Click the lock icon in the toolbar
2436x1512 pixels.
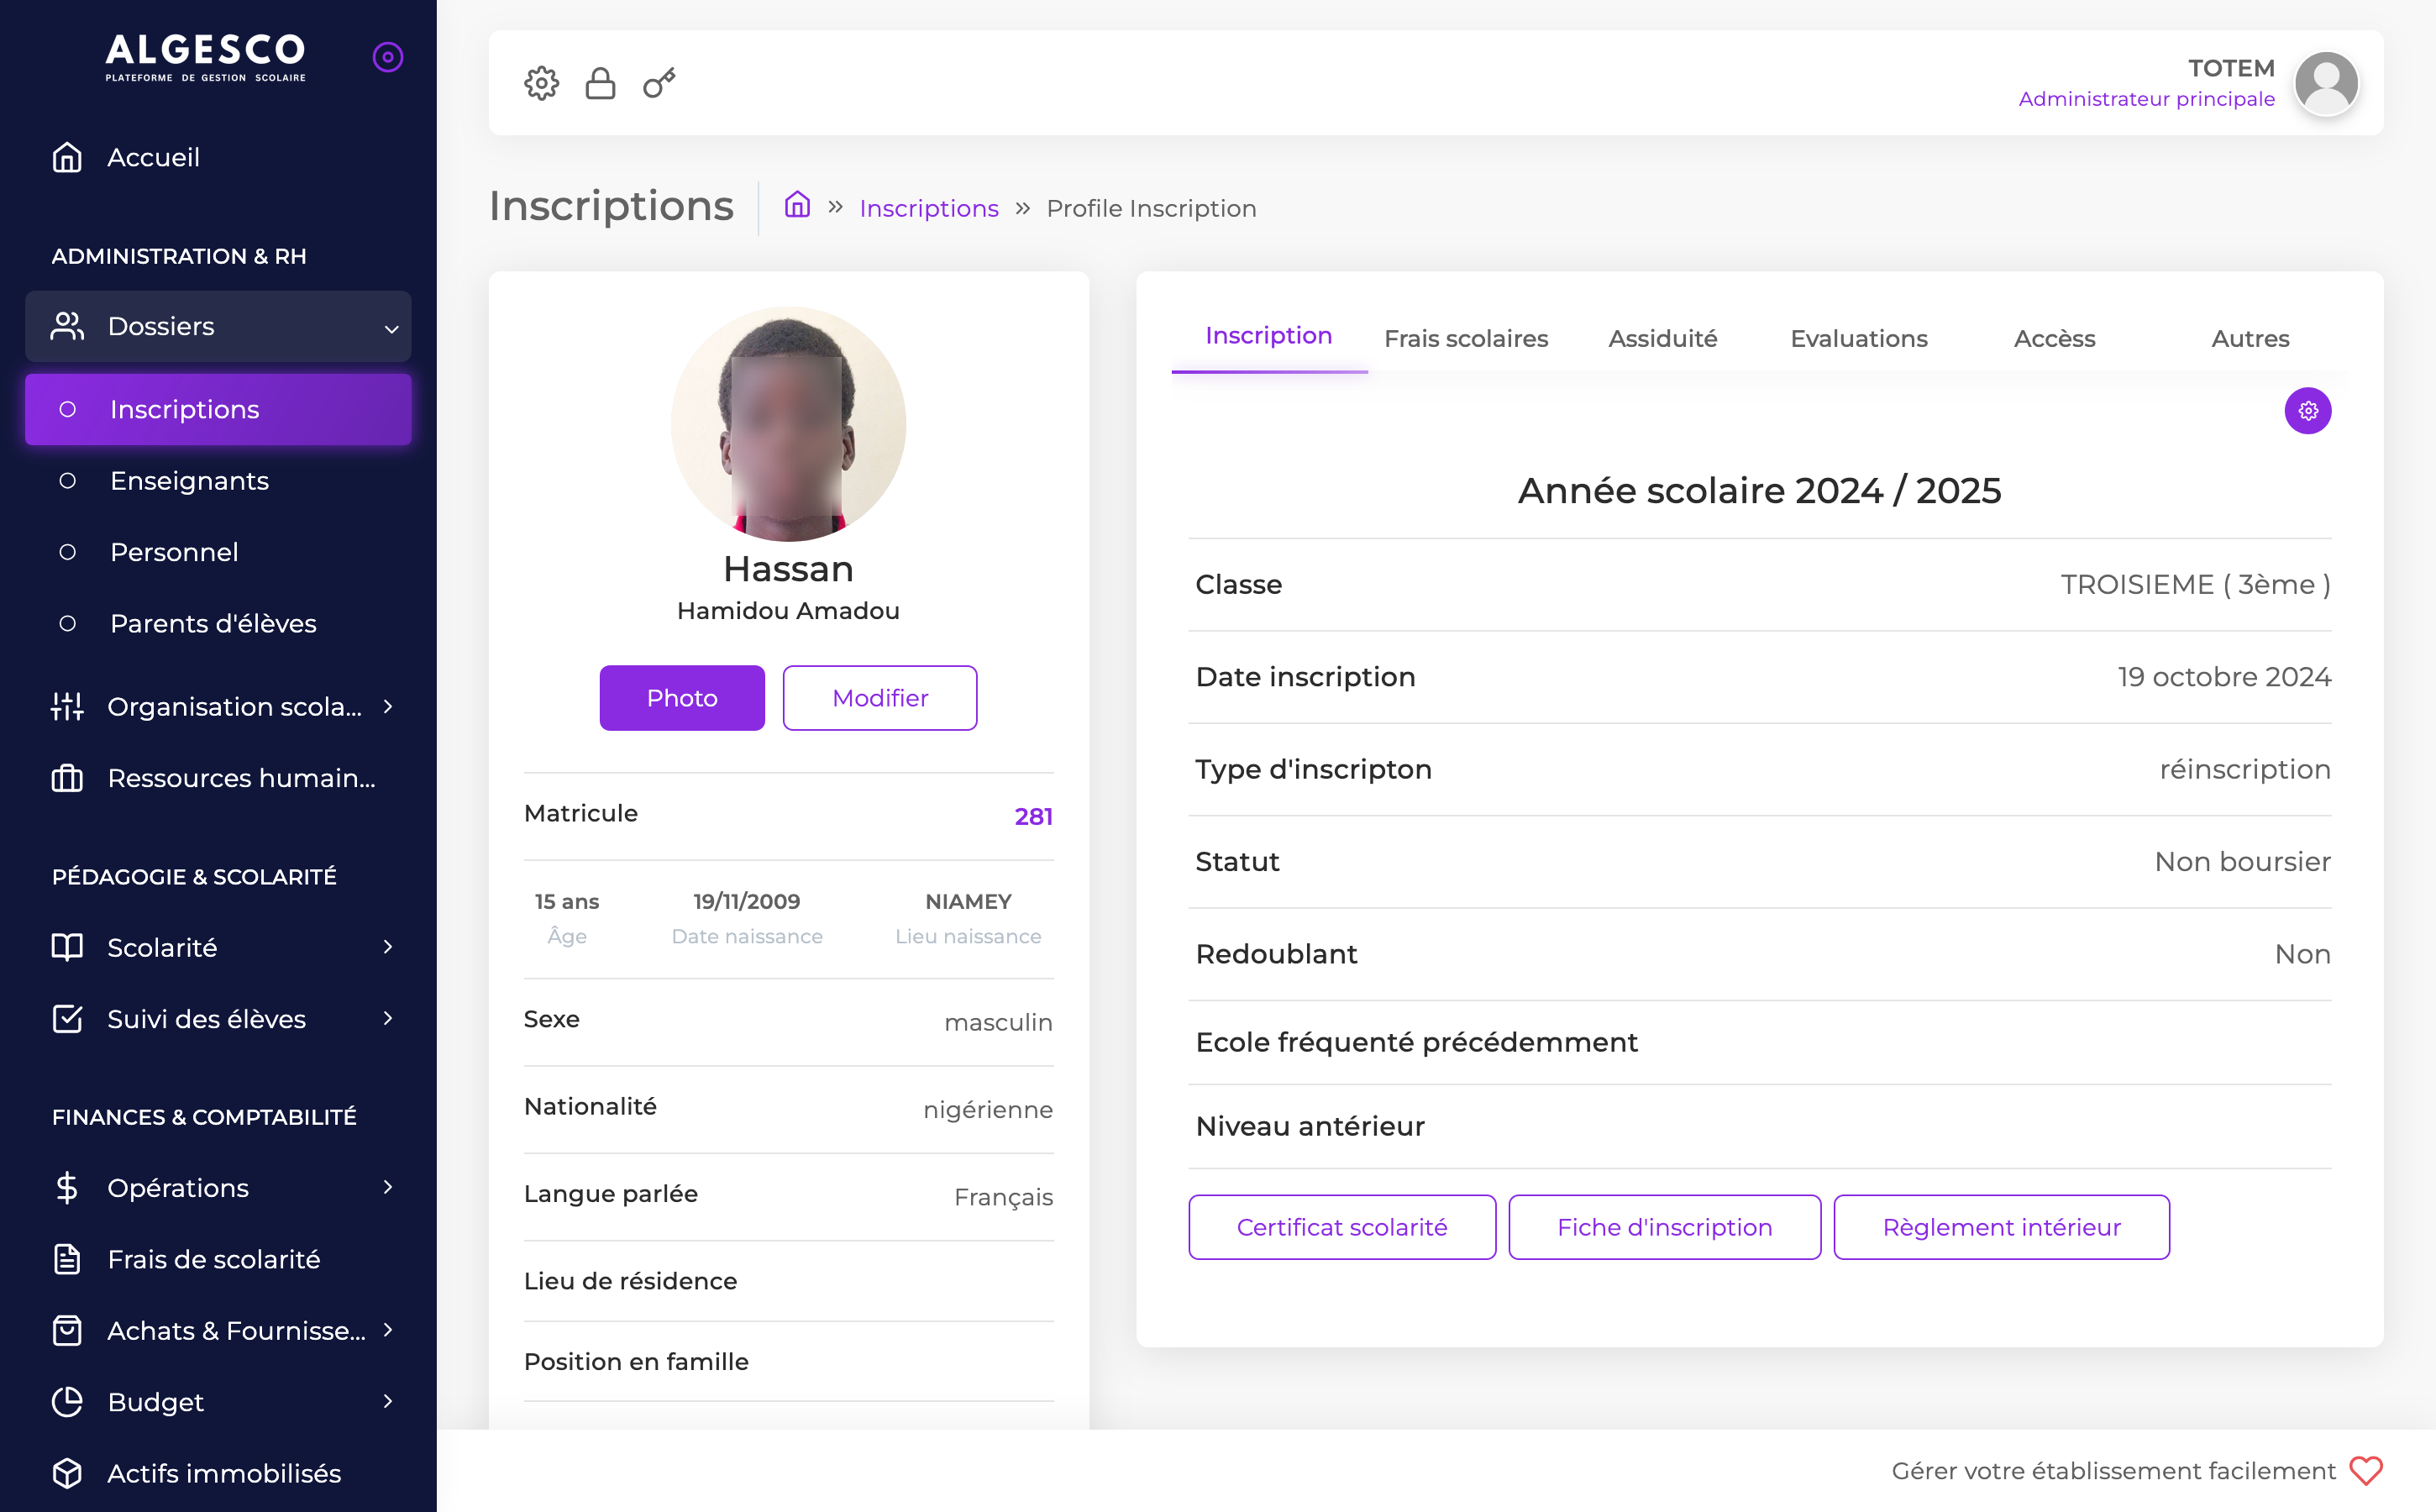pyautogui.click(x=600, y=83)
